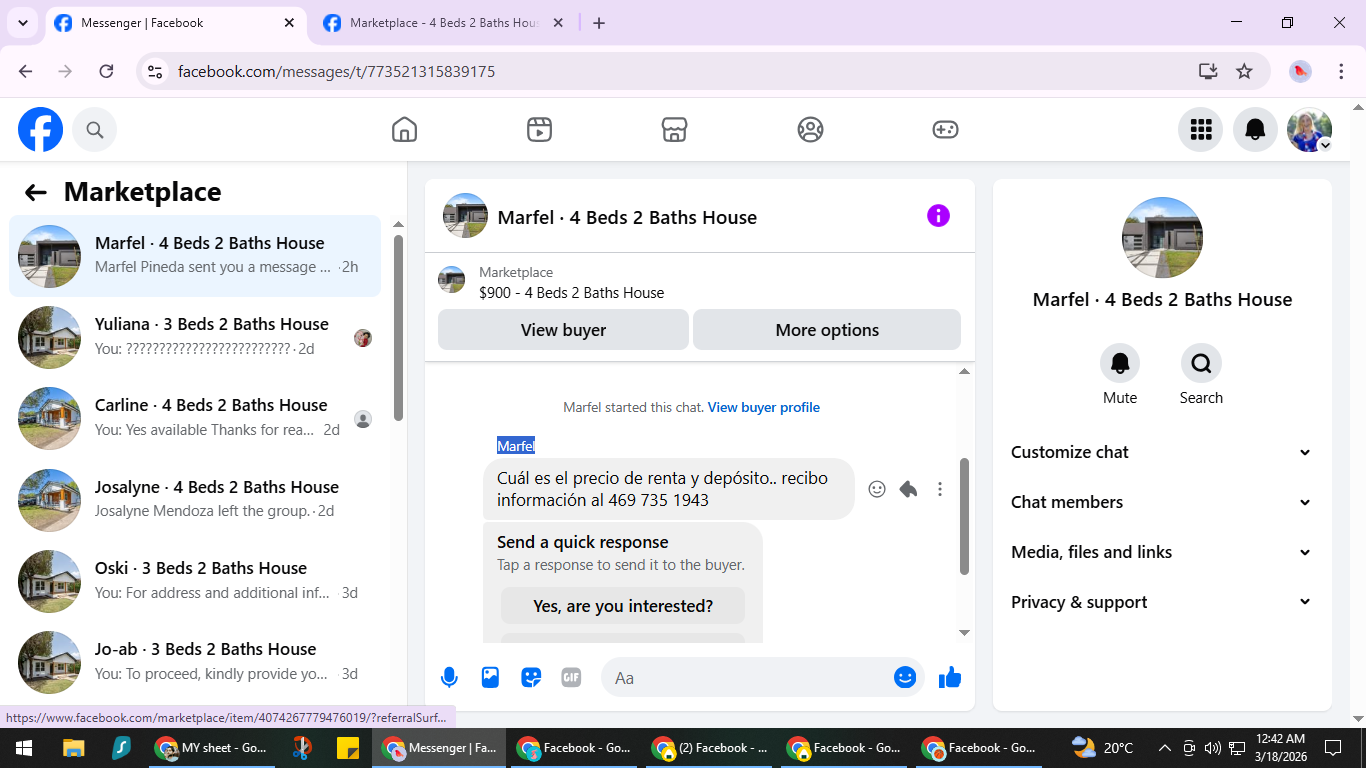Go to the Home feed icon

[404, 130]
